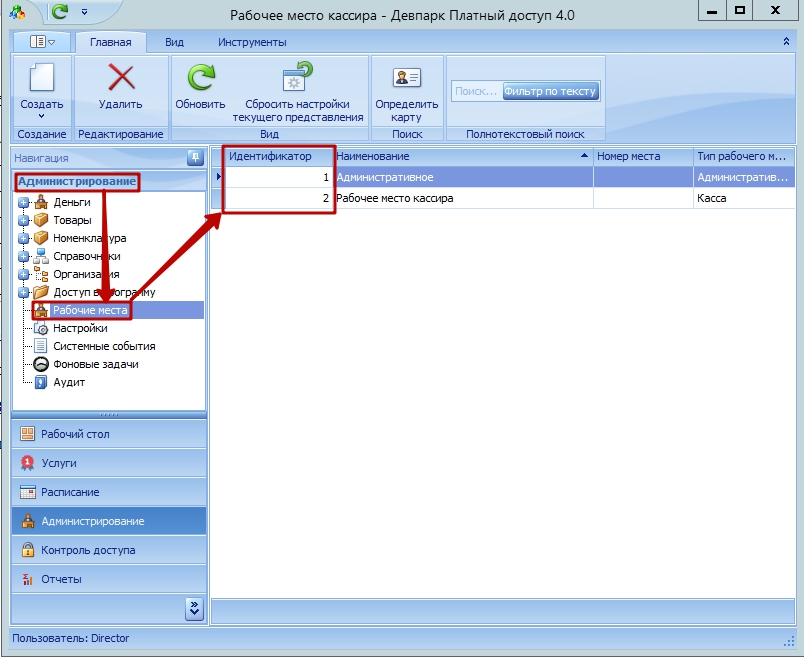Click the Identify card (Определить карту) icon
Viewport: 804px width, 657px height.
tap(406, 78)
